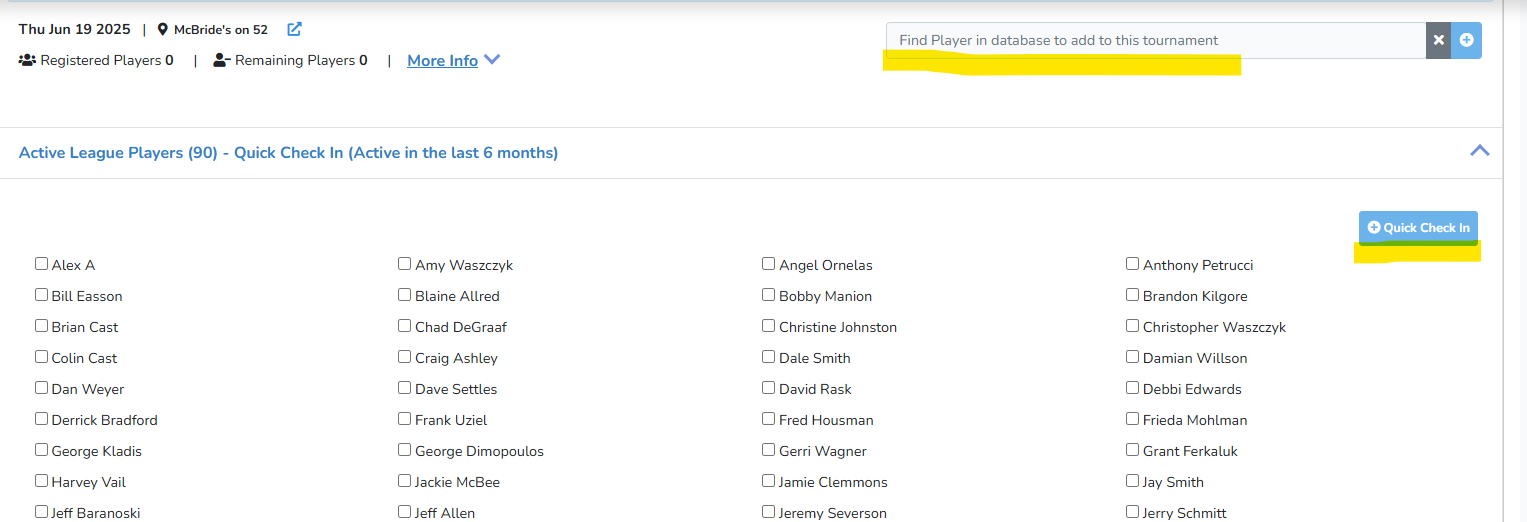Select the Harvey Vail checkbox

(x=41, y=481)
